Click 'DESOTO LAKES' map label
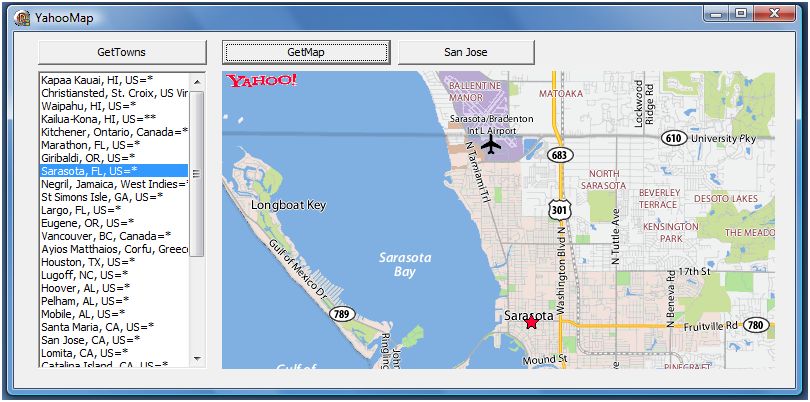 pyautogui.click(x=726, y=198)
